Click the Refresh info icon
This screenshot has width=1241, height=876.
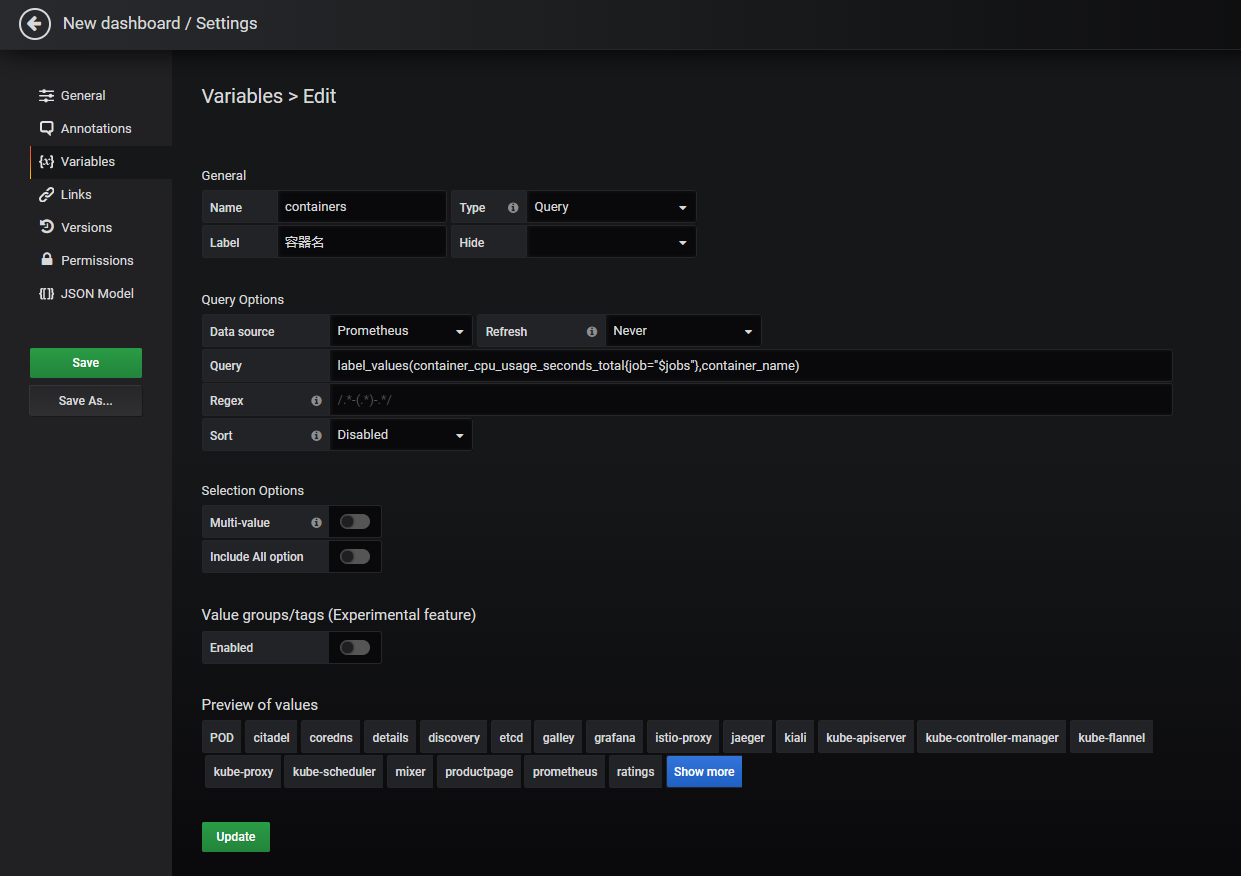tap(592, 332)
